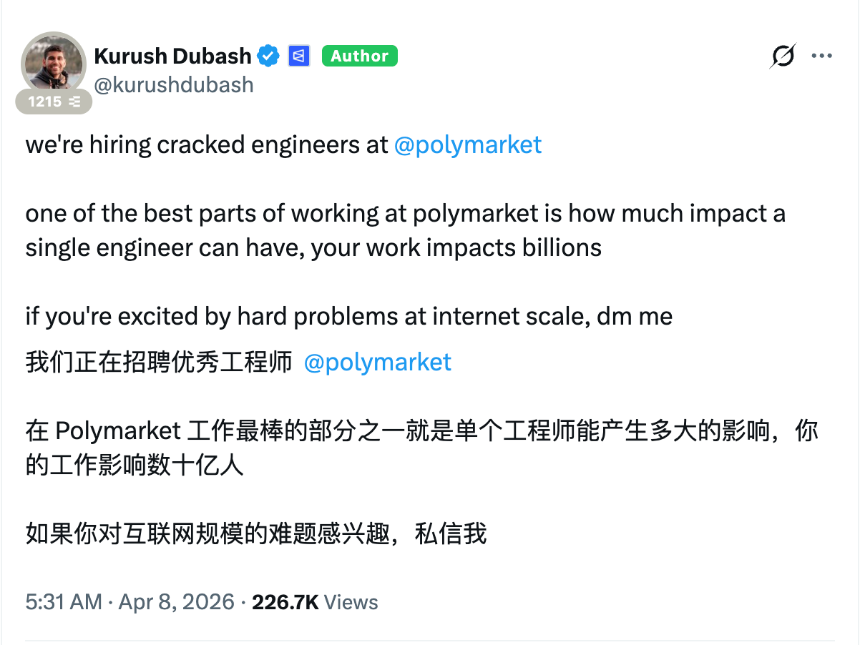Open the @polymarket link in Chinese text

point(377,363)
